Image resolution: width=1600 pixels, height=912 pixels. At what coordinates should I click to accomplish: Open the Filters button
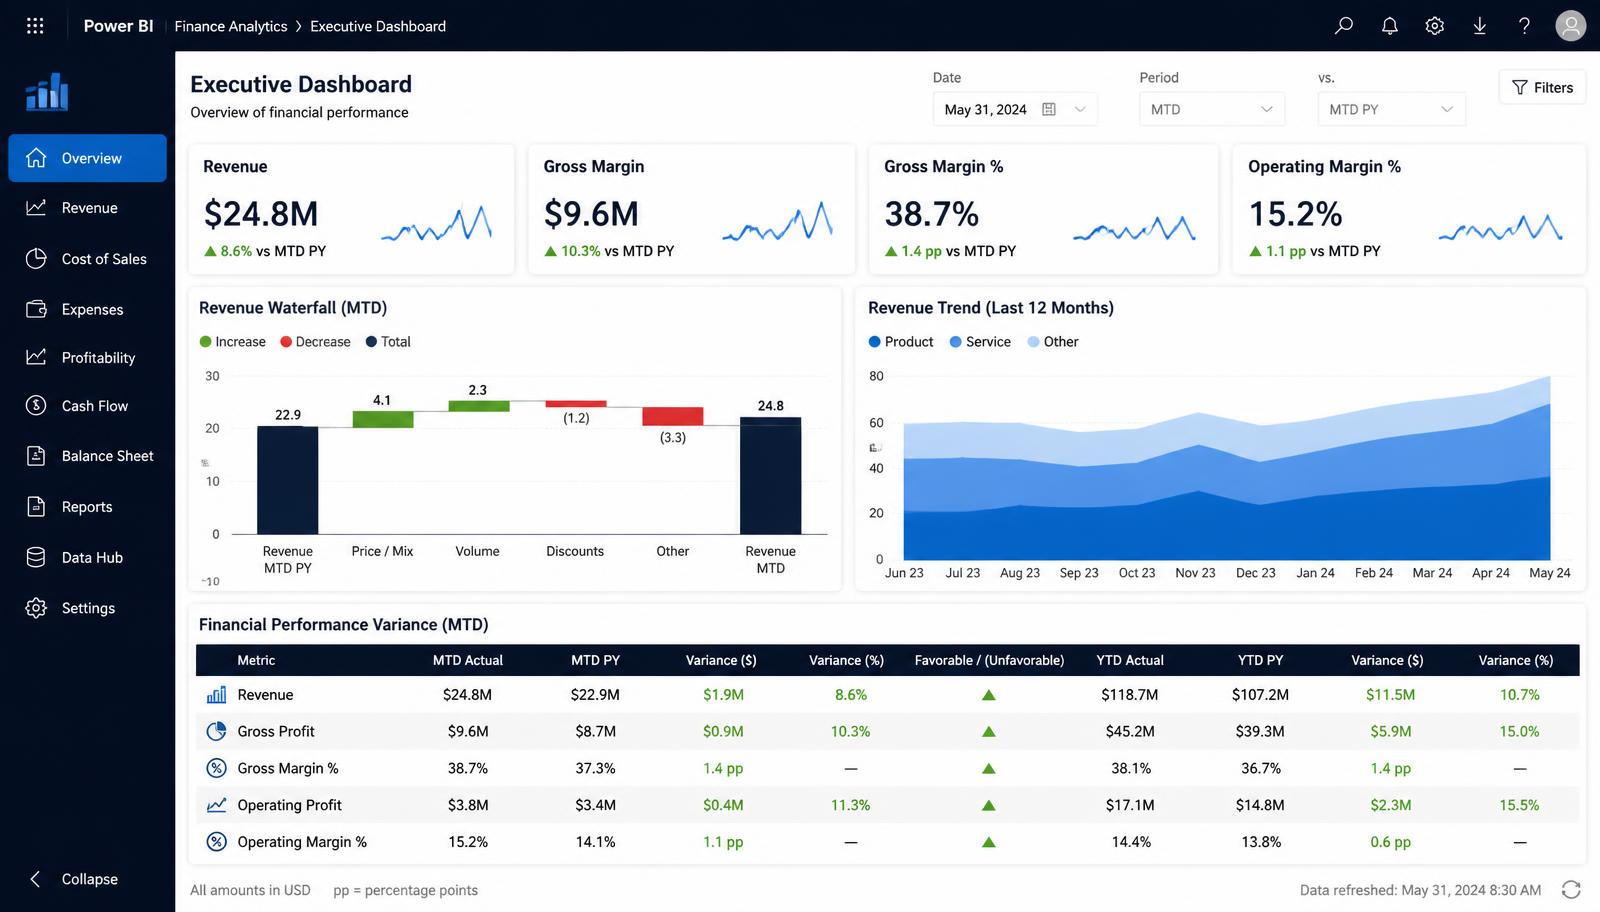click(x=1543, y=88)
